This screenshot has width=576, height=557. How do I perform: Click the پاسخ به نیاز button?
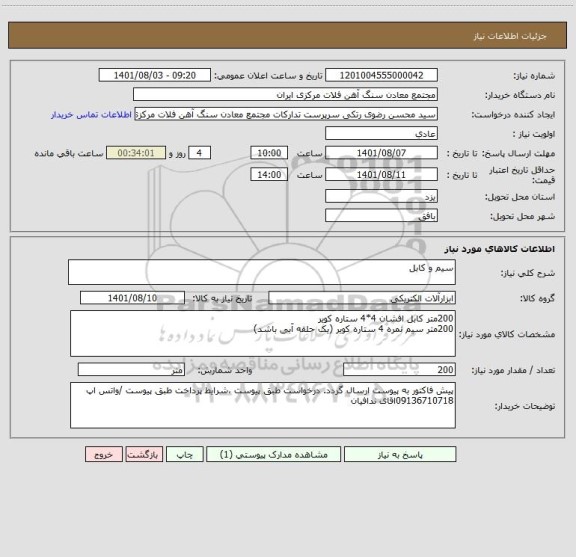pos(400,454)
